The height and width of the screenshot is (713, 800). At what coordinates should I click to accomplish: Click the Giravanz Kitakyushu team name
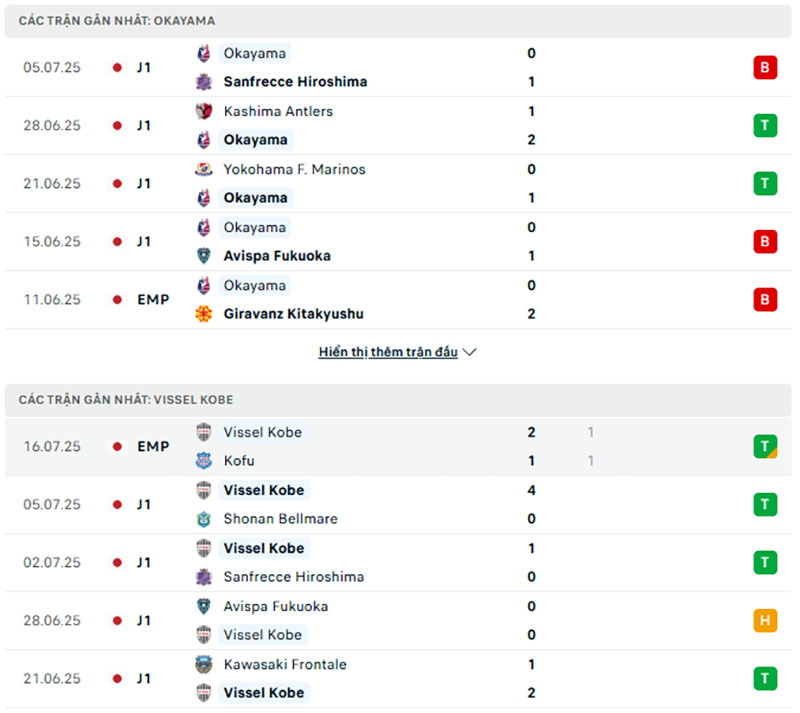click(294, 314)
